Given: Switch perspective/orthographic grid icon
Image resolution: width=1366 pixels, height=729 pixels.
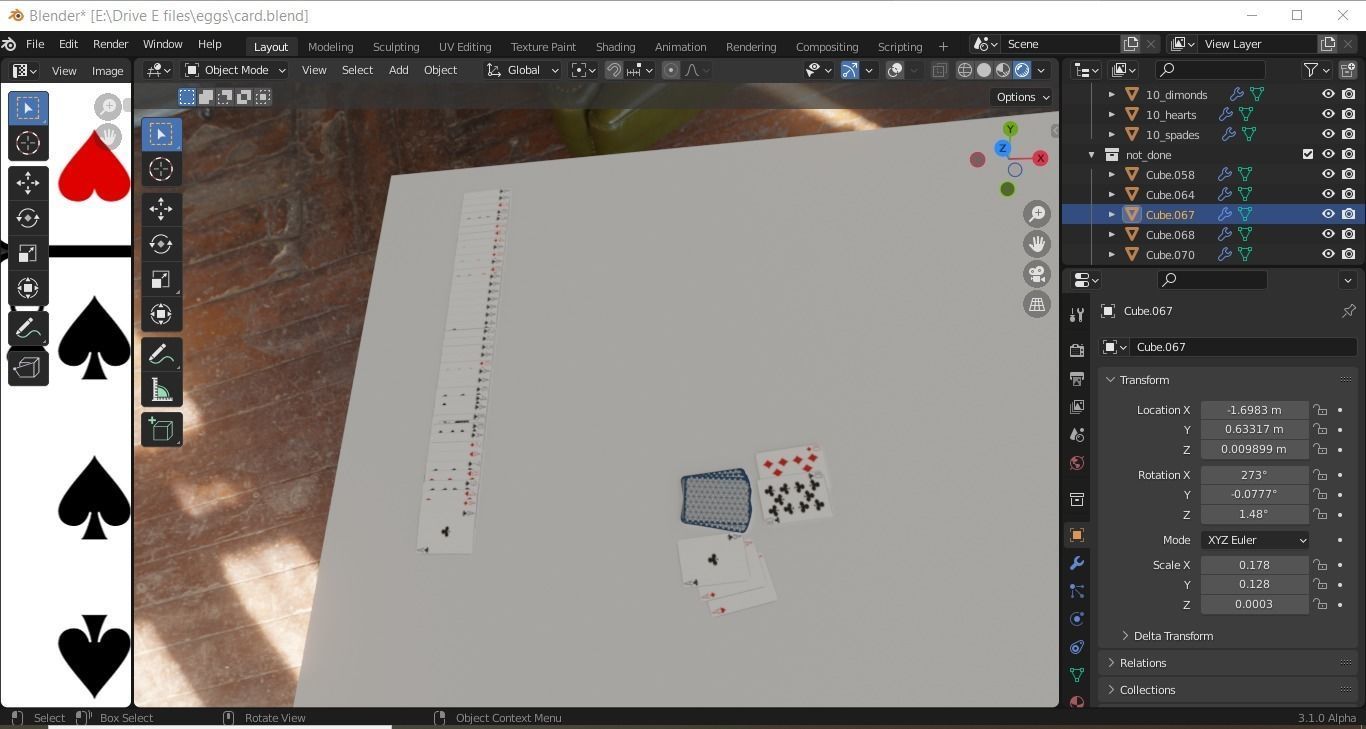Looking at the screenshot, I should 1037,304.
